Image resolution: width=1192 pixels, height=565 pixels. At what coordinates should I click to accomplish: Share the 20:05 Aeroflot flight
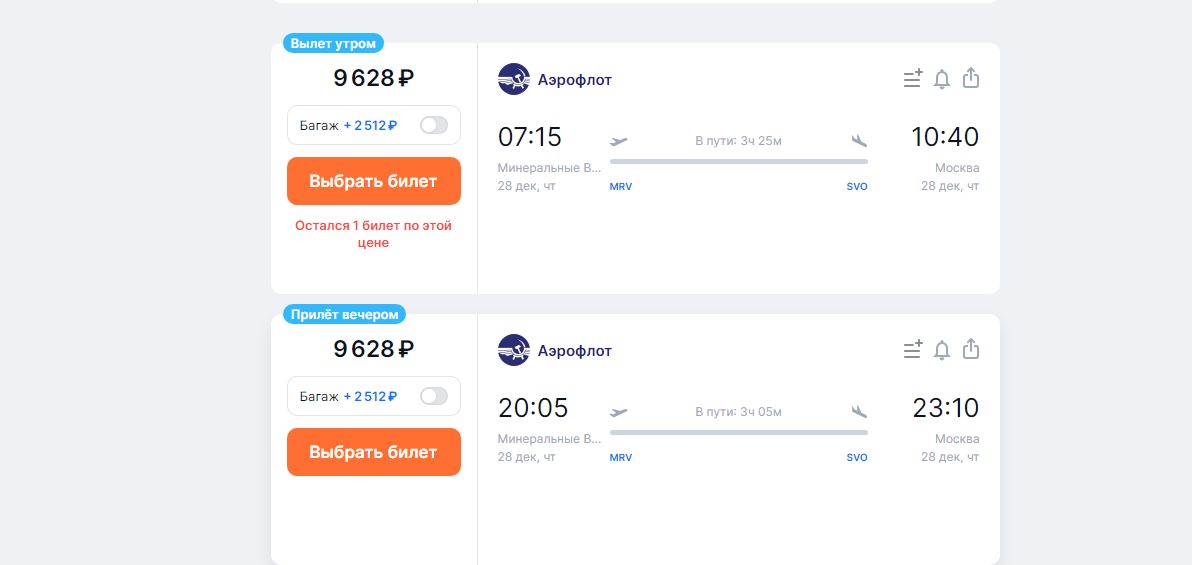pyautogui.click(x=970, y=349)
